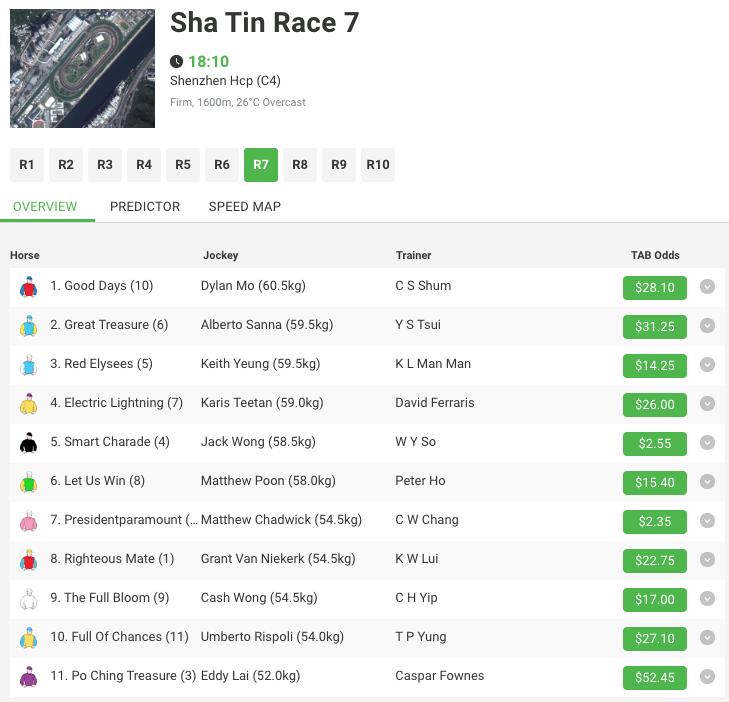Click the white silks icon for The Full Bloom

(x=28, y=599)
